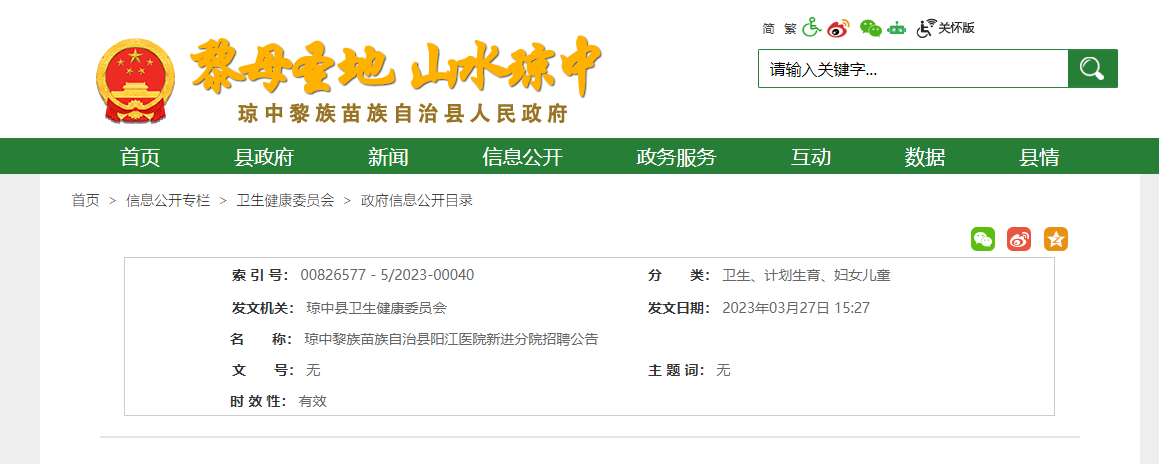
Task: Click index number 00826577 - 5/2023-00040
Action: [x=387, y=276]
